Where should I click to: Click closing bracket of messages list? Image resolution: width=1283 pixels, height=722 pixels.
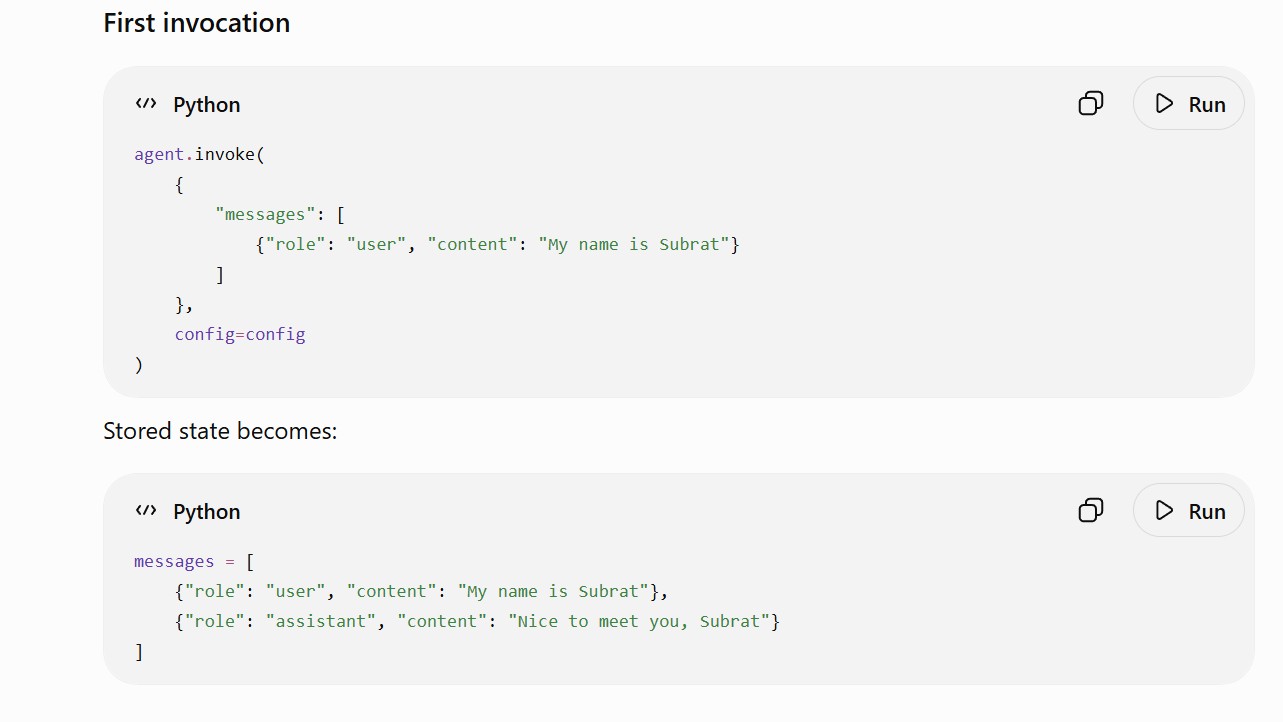tap(139, 651)
